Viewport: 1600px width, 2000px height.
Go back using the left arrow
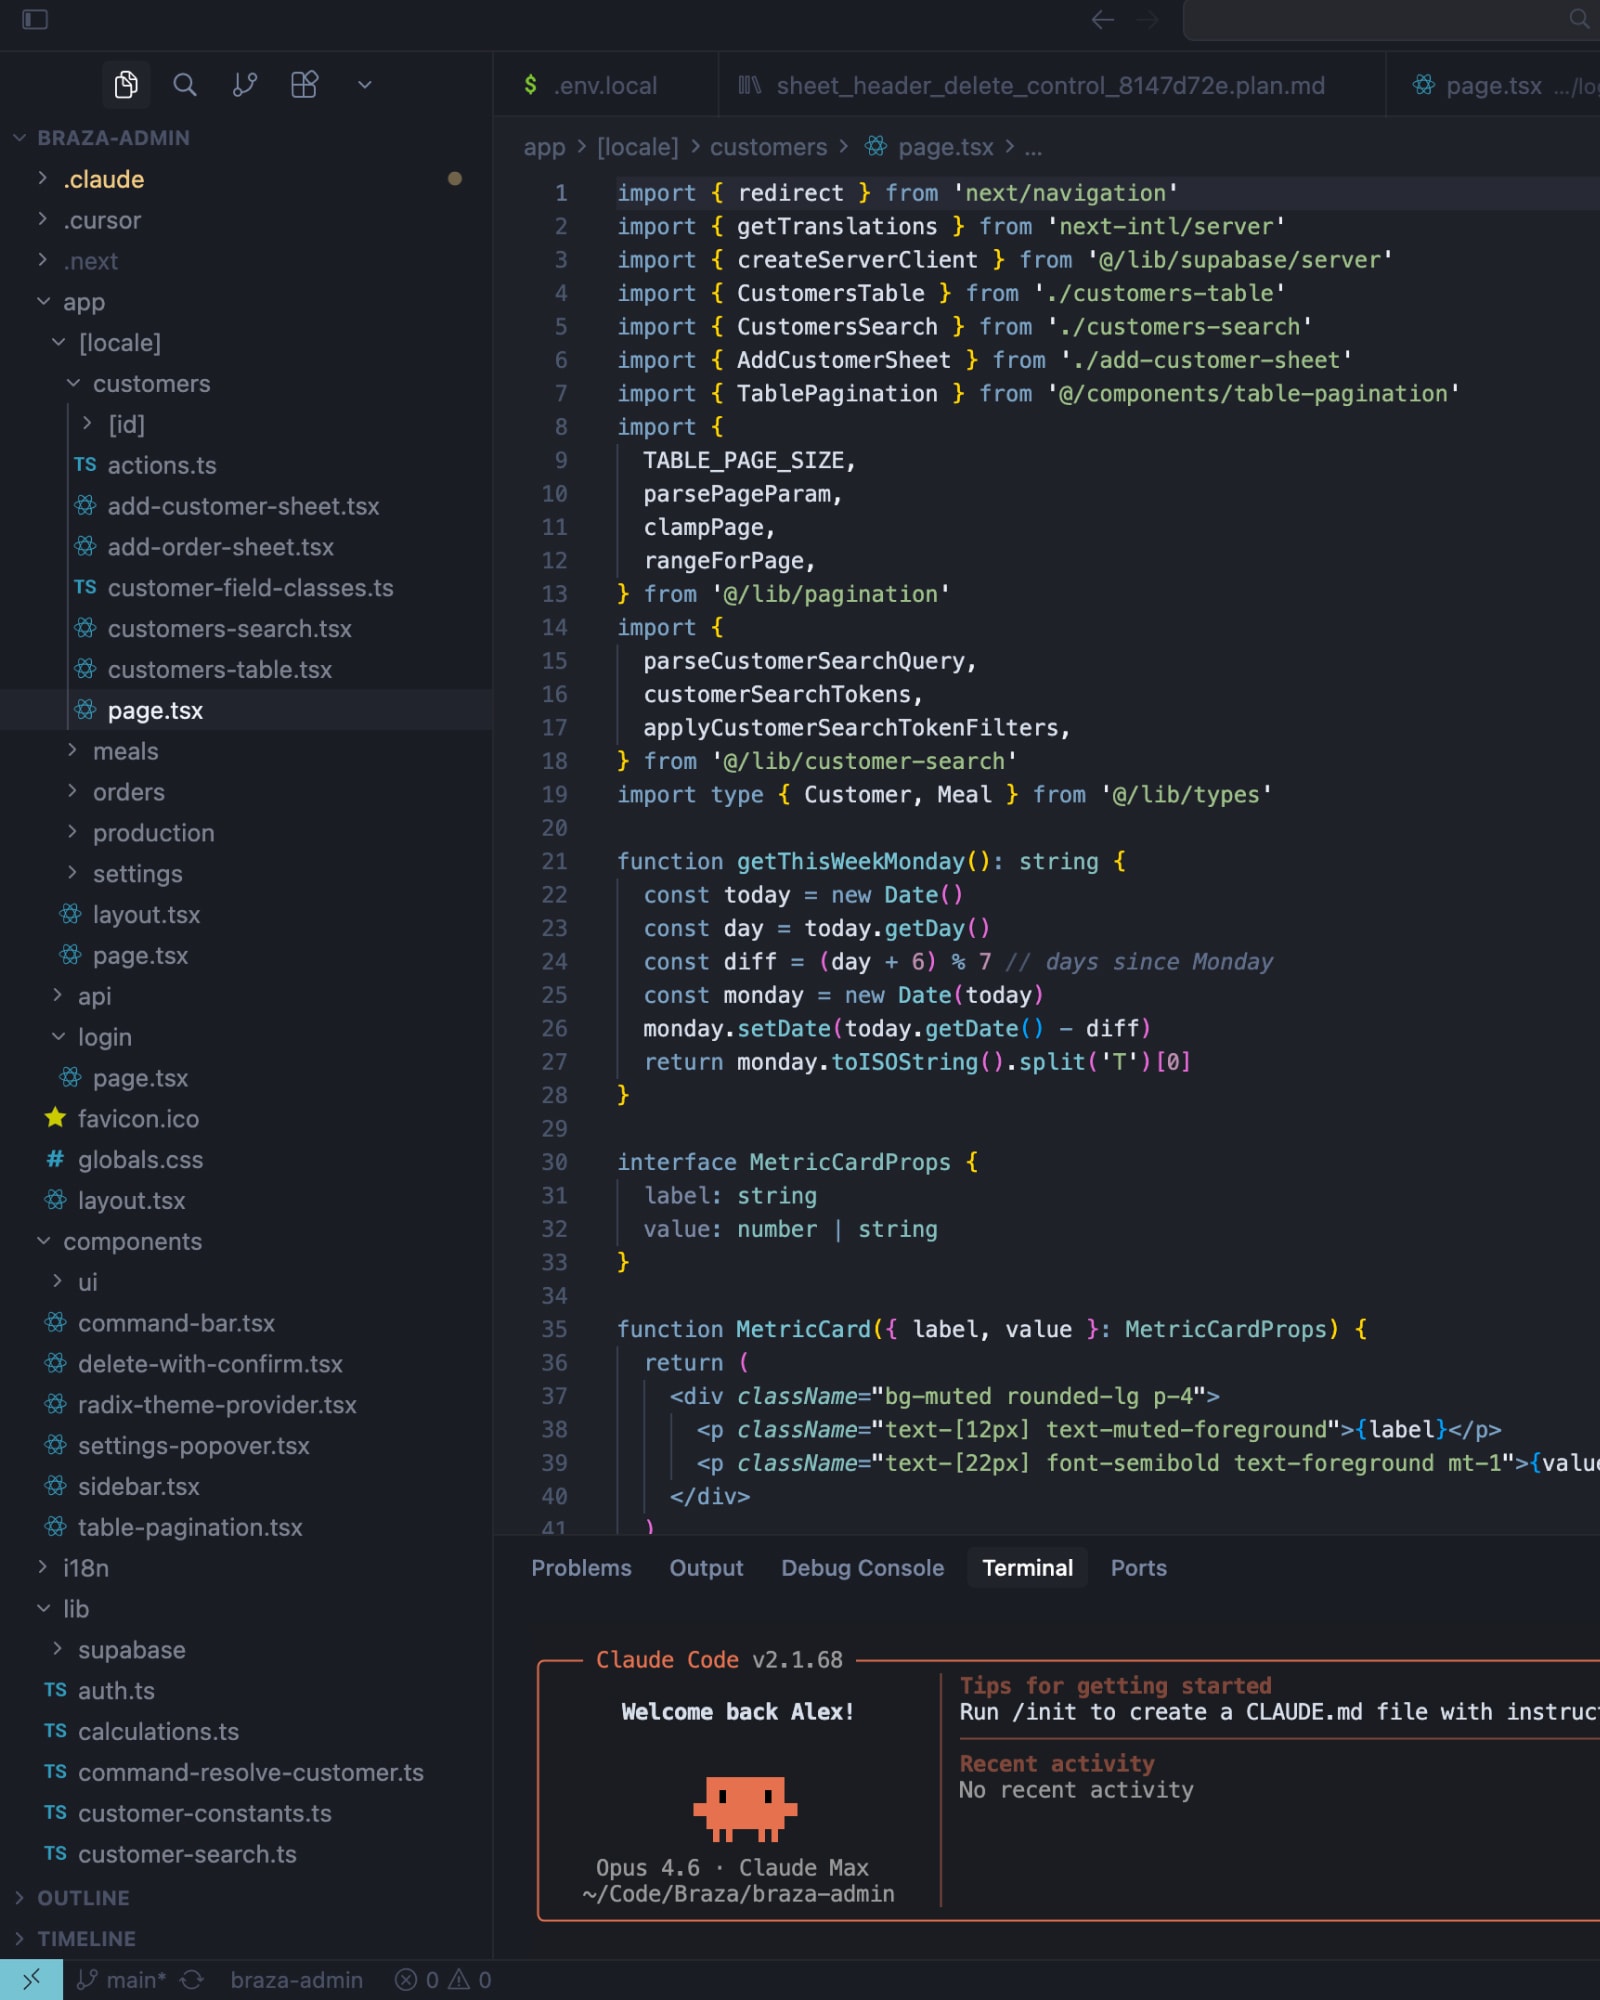pyautogui.click(x=1102, y=19)
